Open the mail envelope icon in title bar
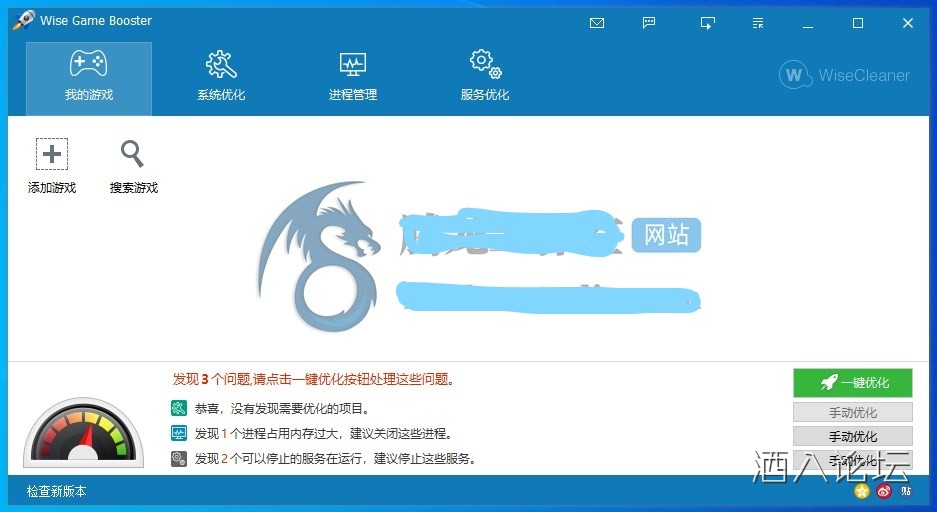This screenshot has height=512, width=937. tap(596, 23)
